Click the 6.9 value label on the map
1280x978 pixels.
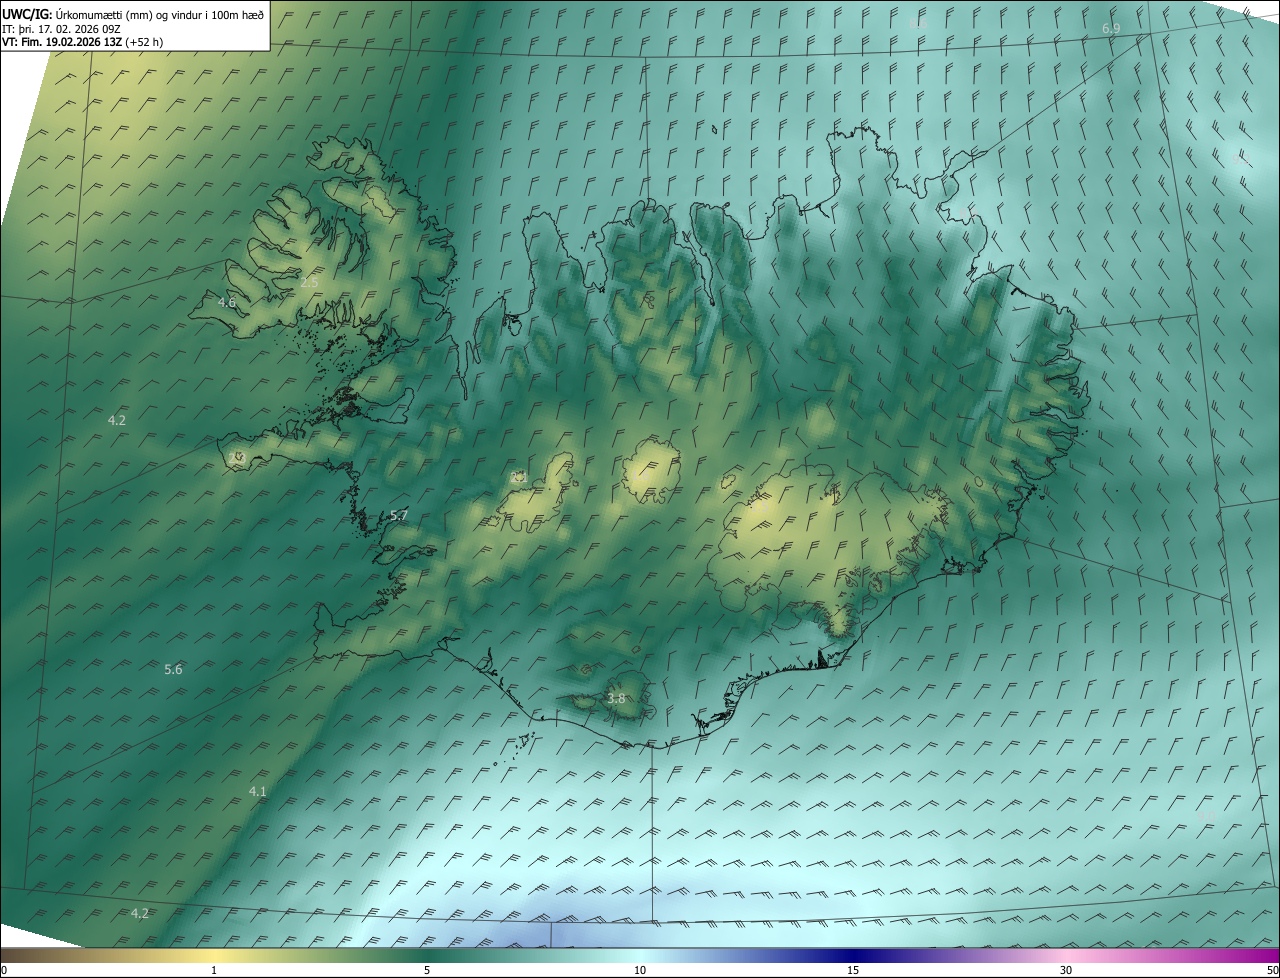(x=1111, y=29)
